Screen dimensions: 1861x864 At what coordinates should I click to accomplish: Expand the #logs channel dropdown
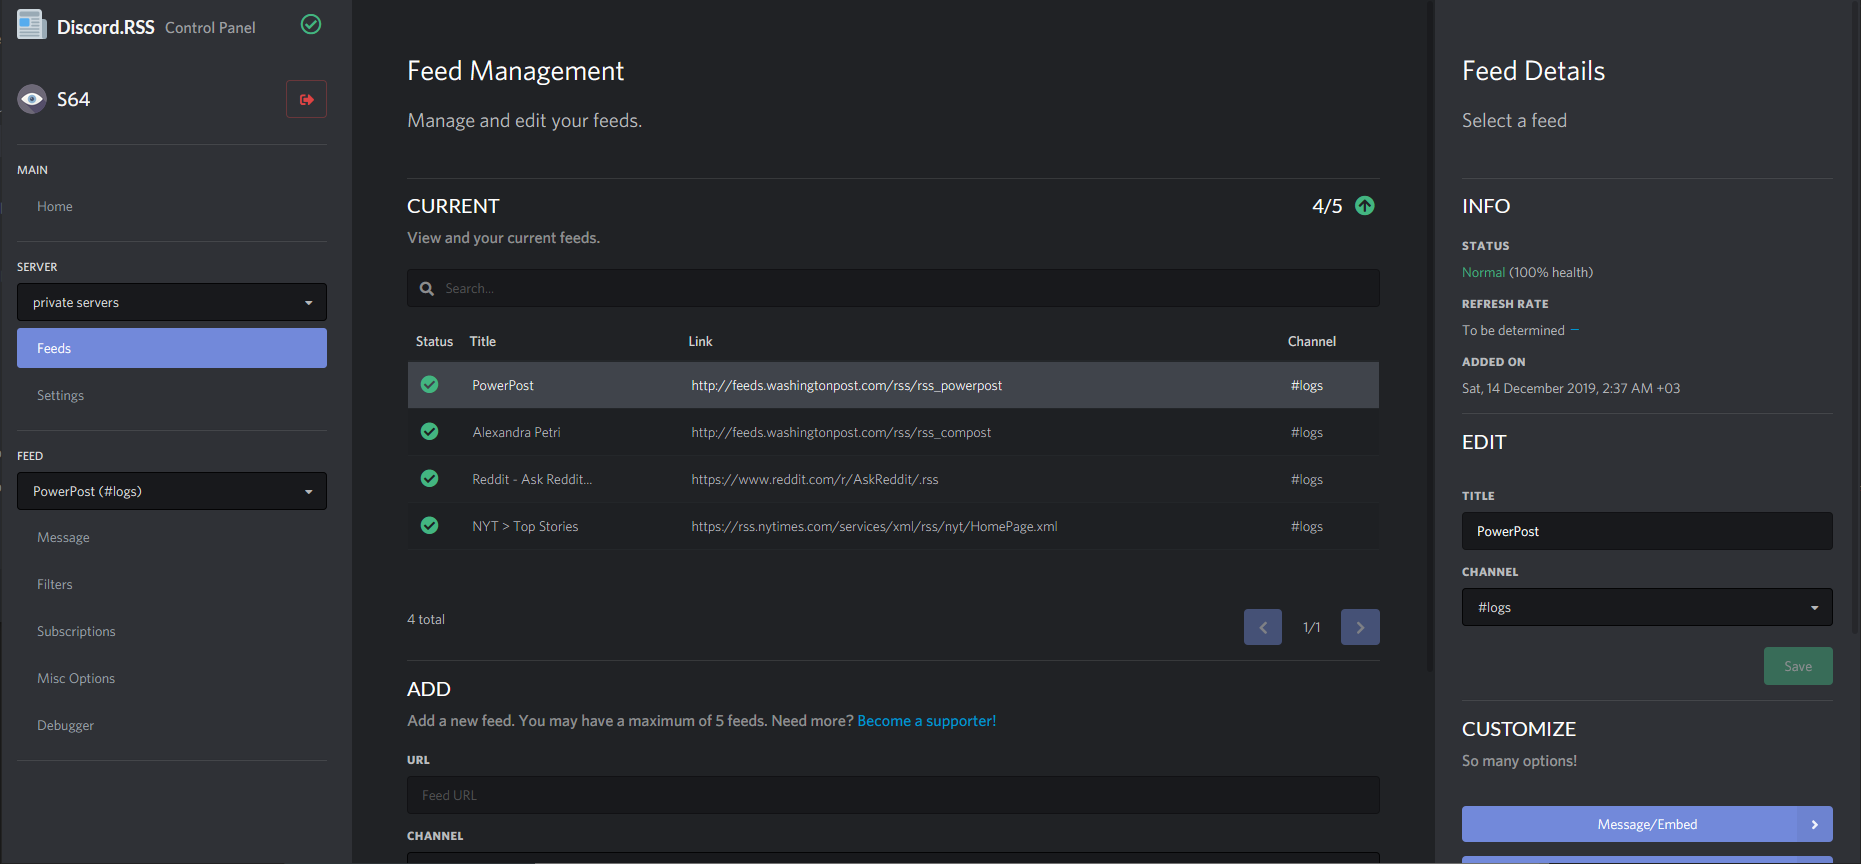pos(1646,607)
